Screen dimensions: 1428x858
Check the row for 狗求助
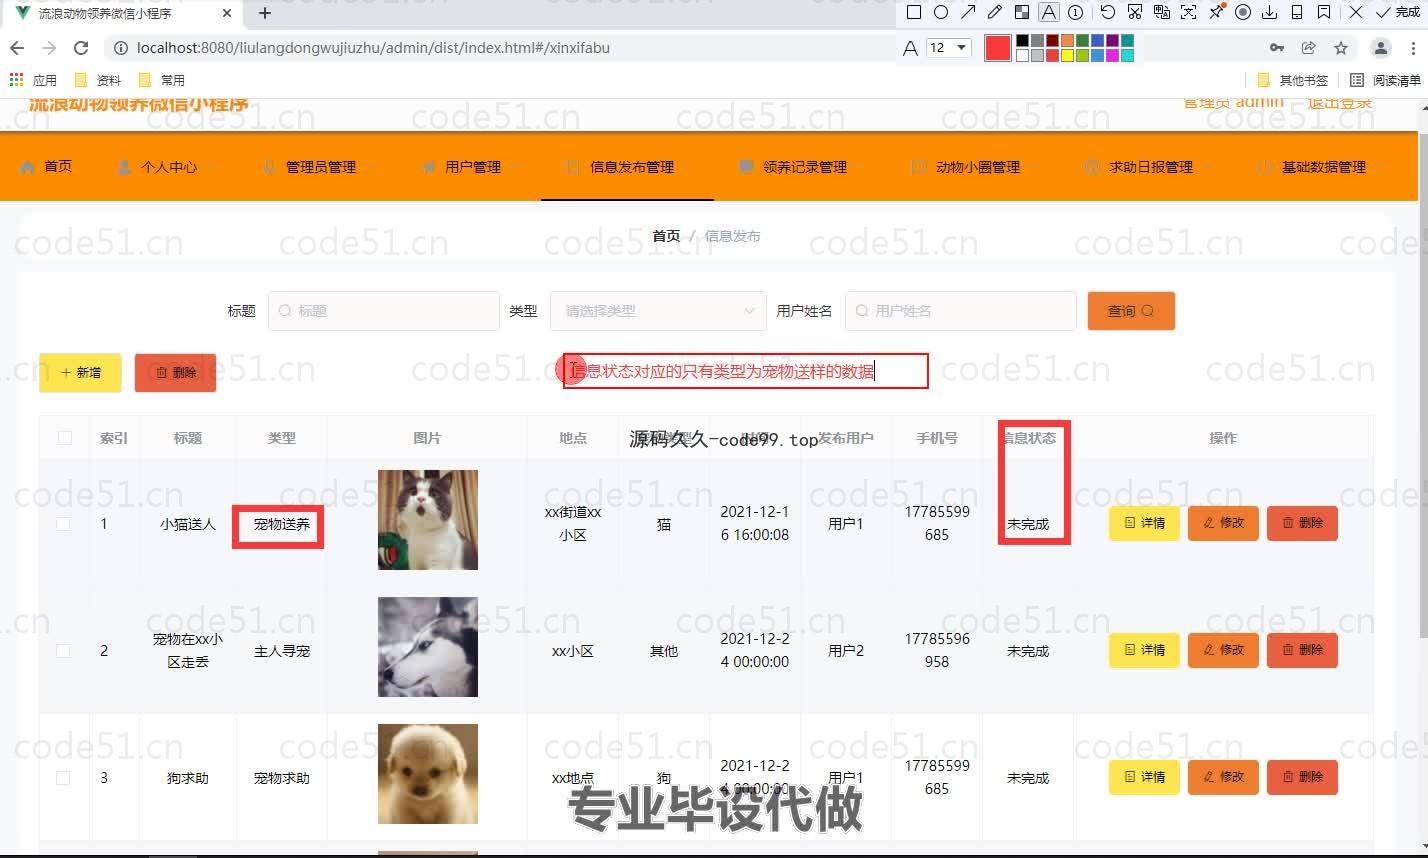click(63, 777)
